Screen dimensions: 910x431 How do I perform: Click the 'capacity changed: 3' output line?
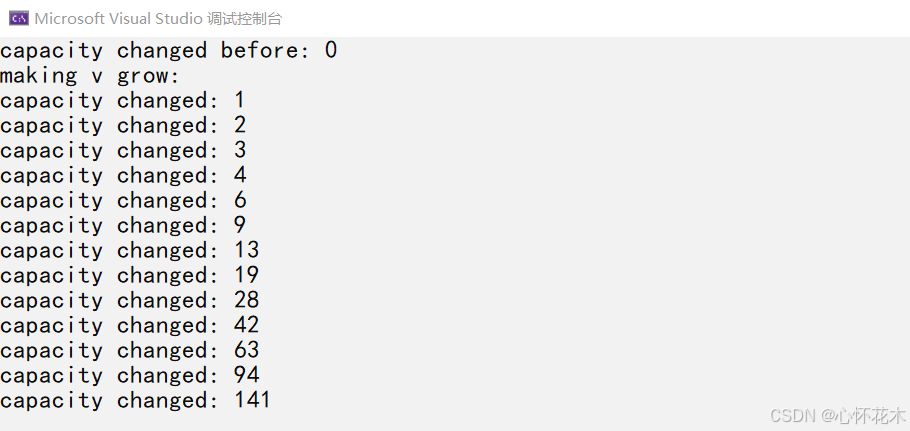click(123, 151)
